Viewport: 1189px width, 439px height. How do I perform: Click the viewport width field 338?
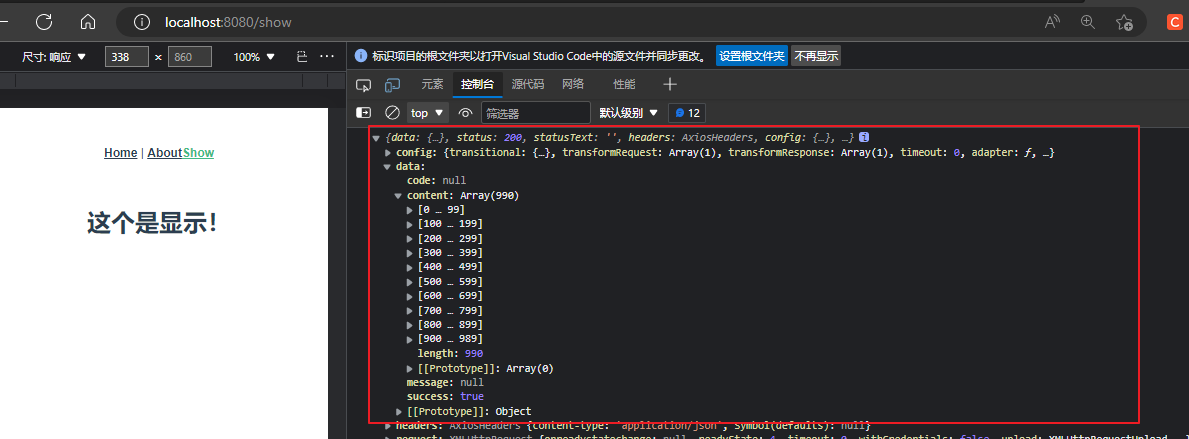[127, 57]
